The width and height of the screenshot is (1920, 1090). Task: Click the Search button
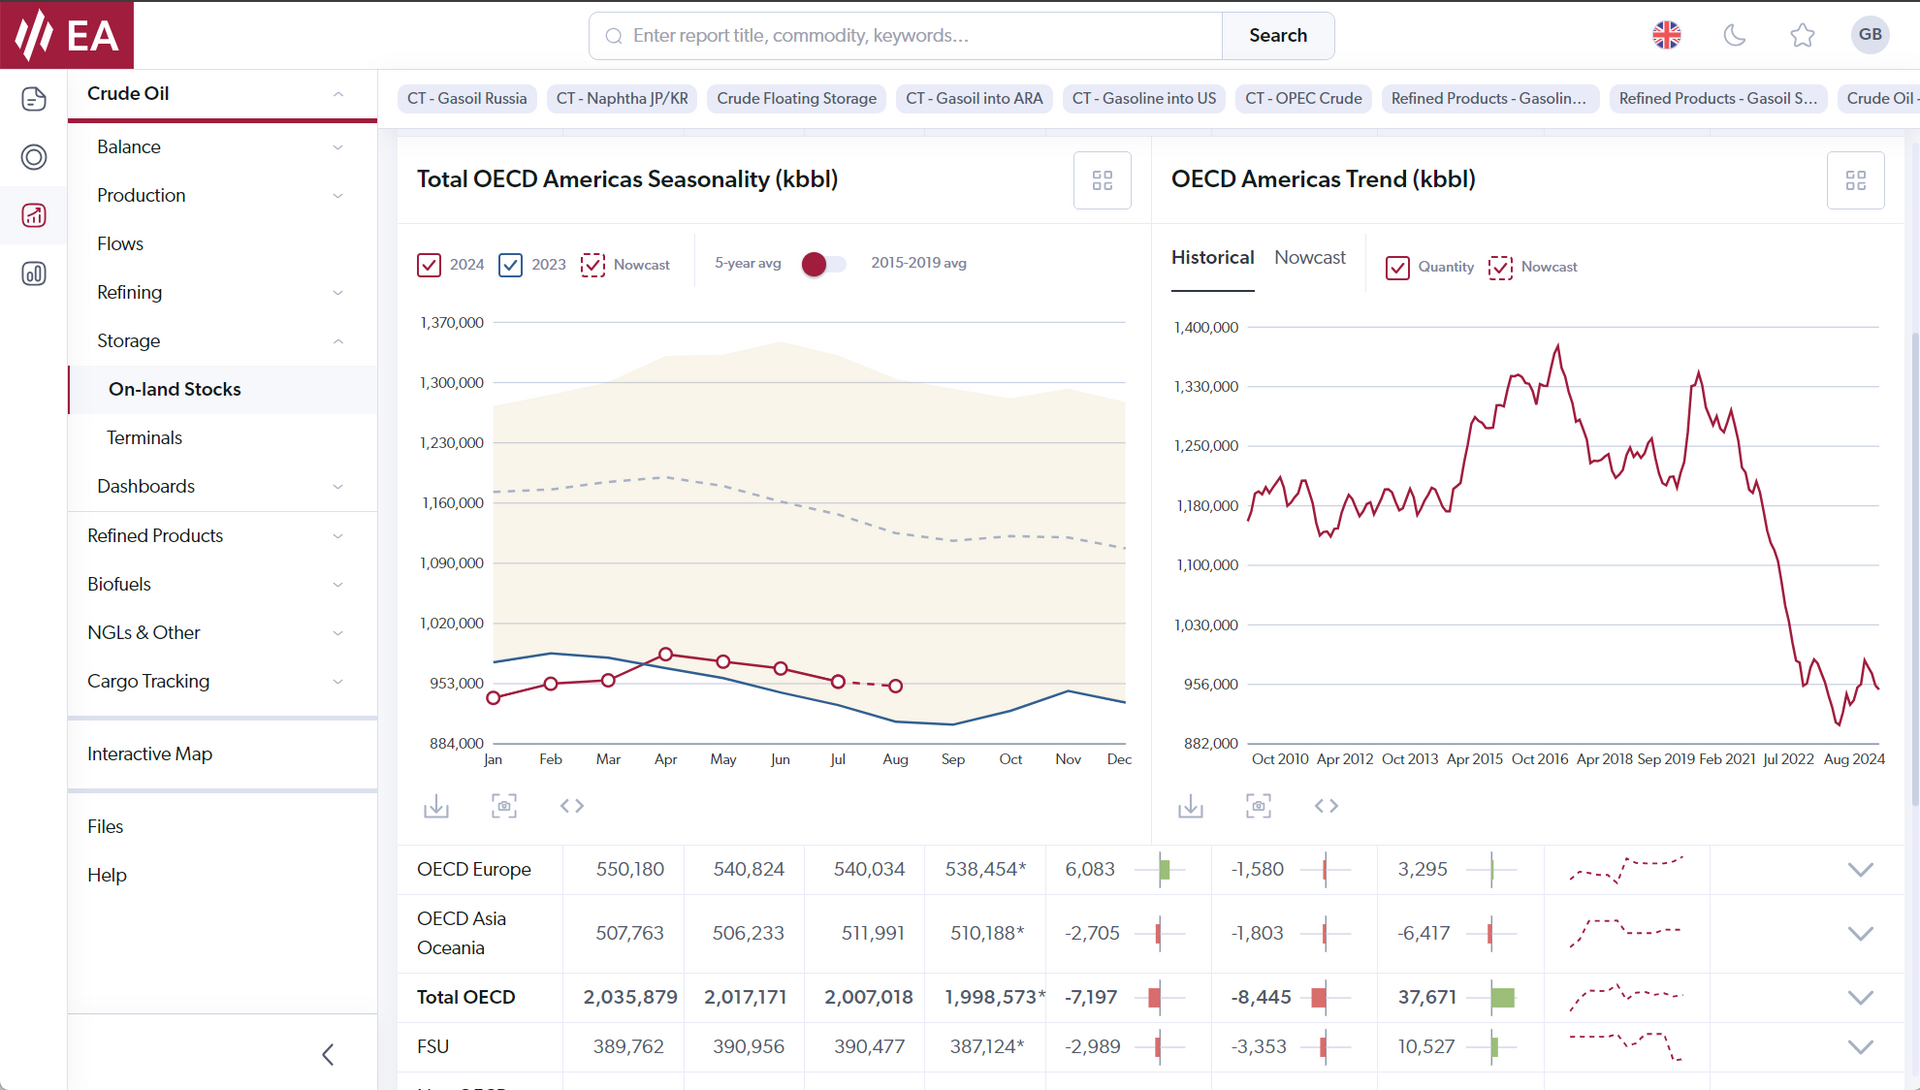[x=1278, y=36]
